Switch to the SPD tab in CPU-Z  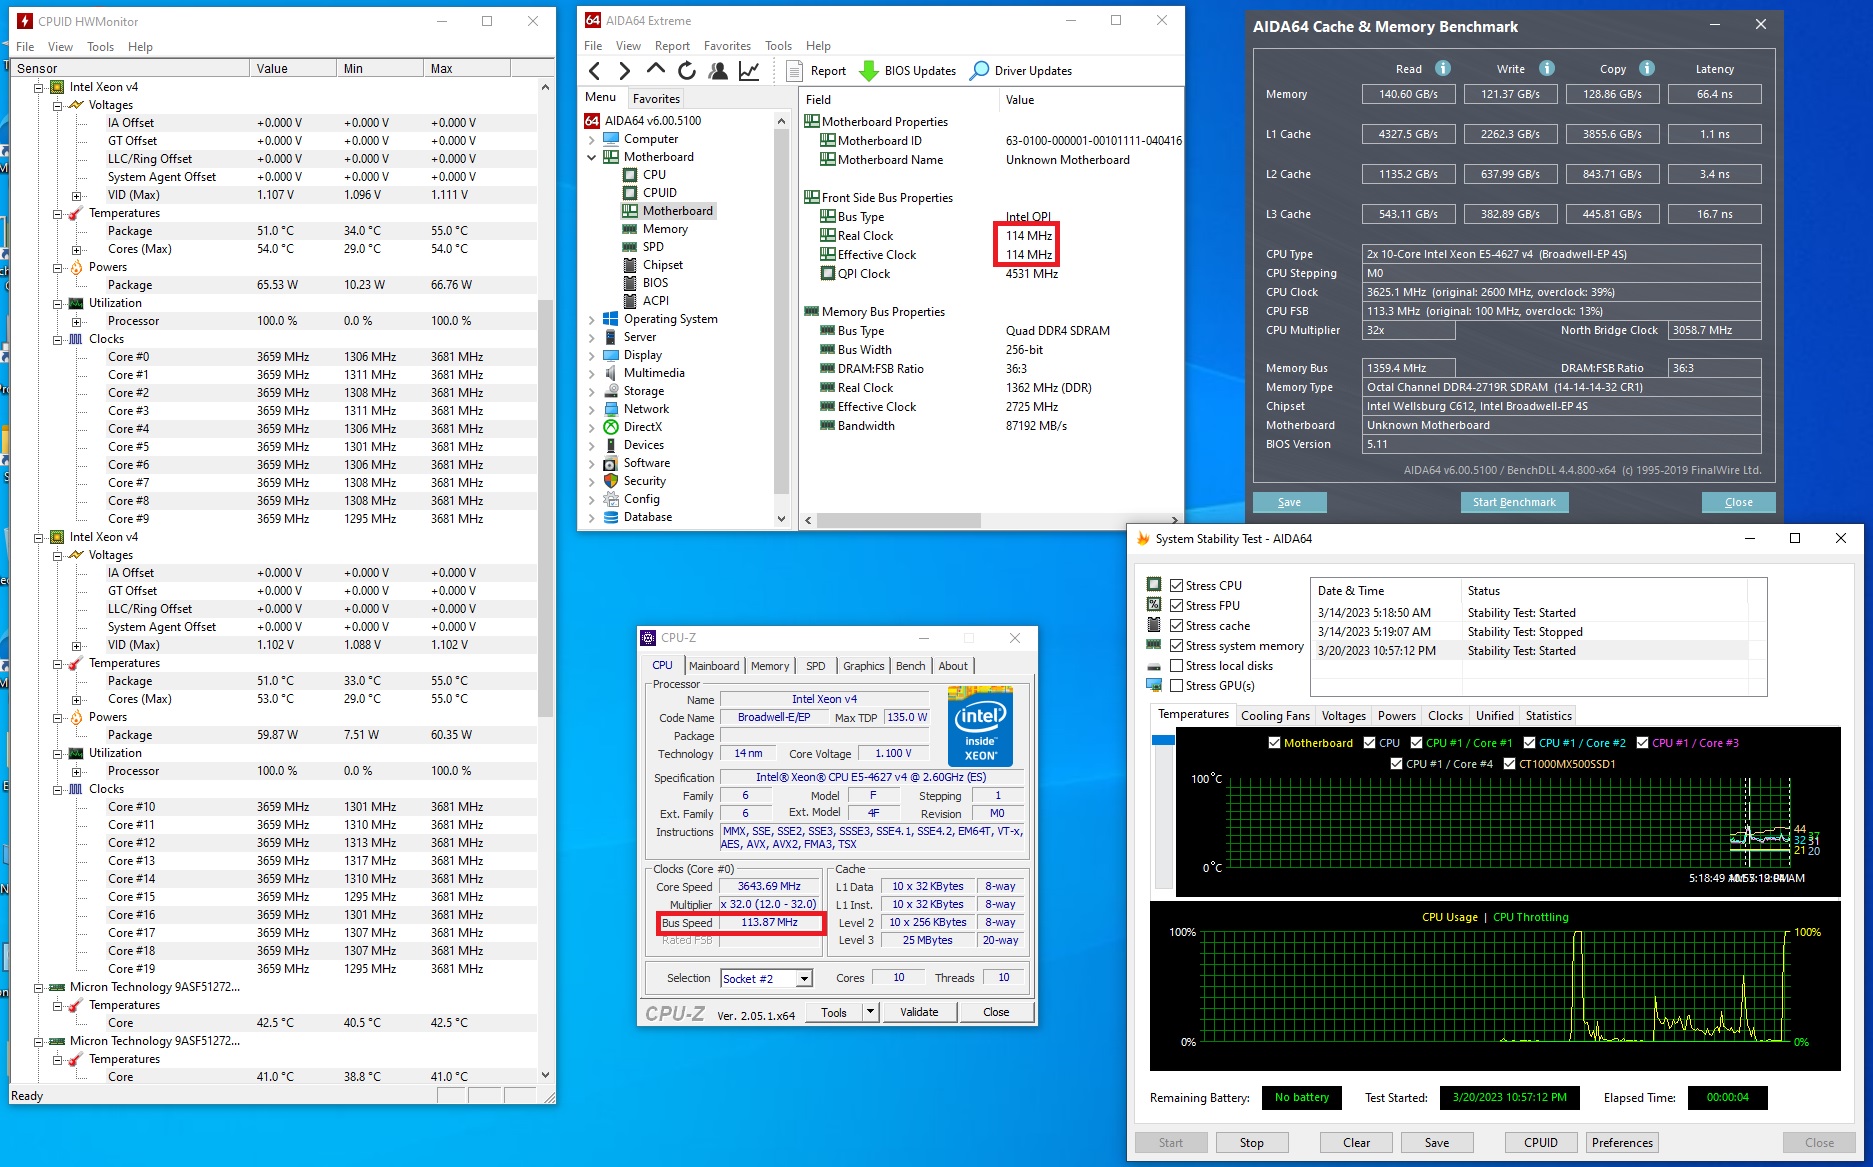816,666
